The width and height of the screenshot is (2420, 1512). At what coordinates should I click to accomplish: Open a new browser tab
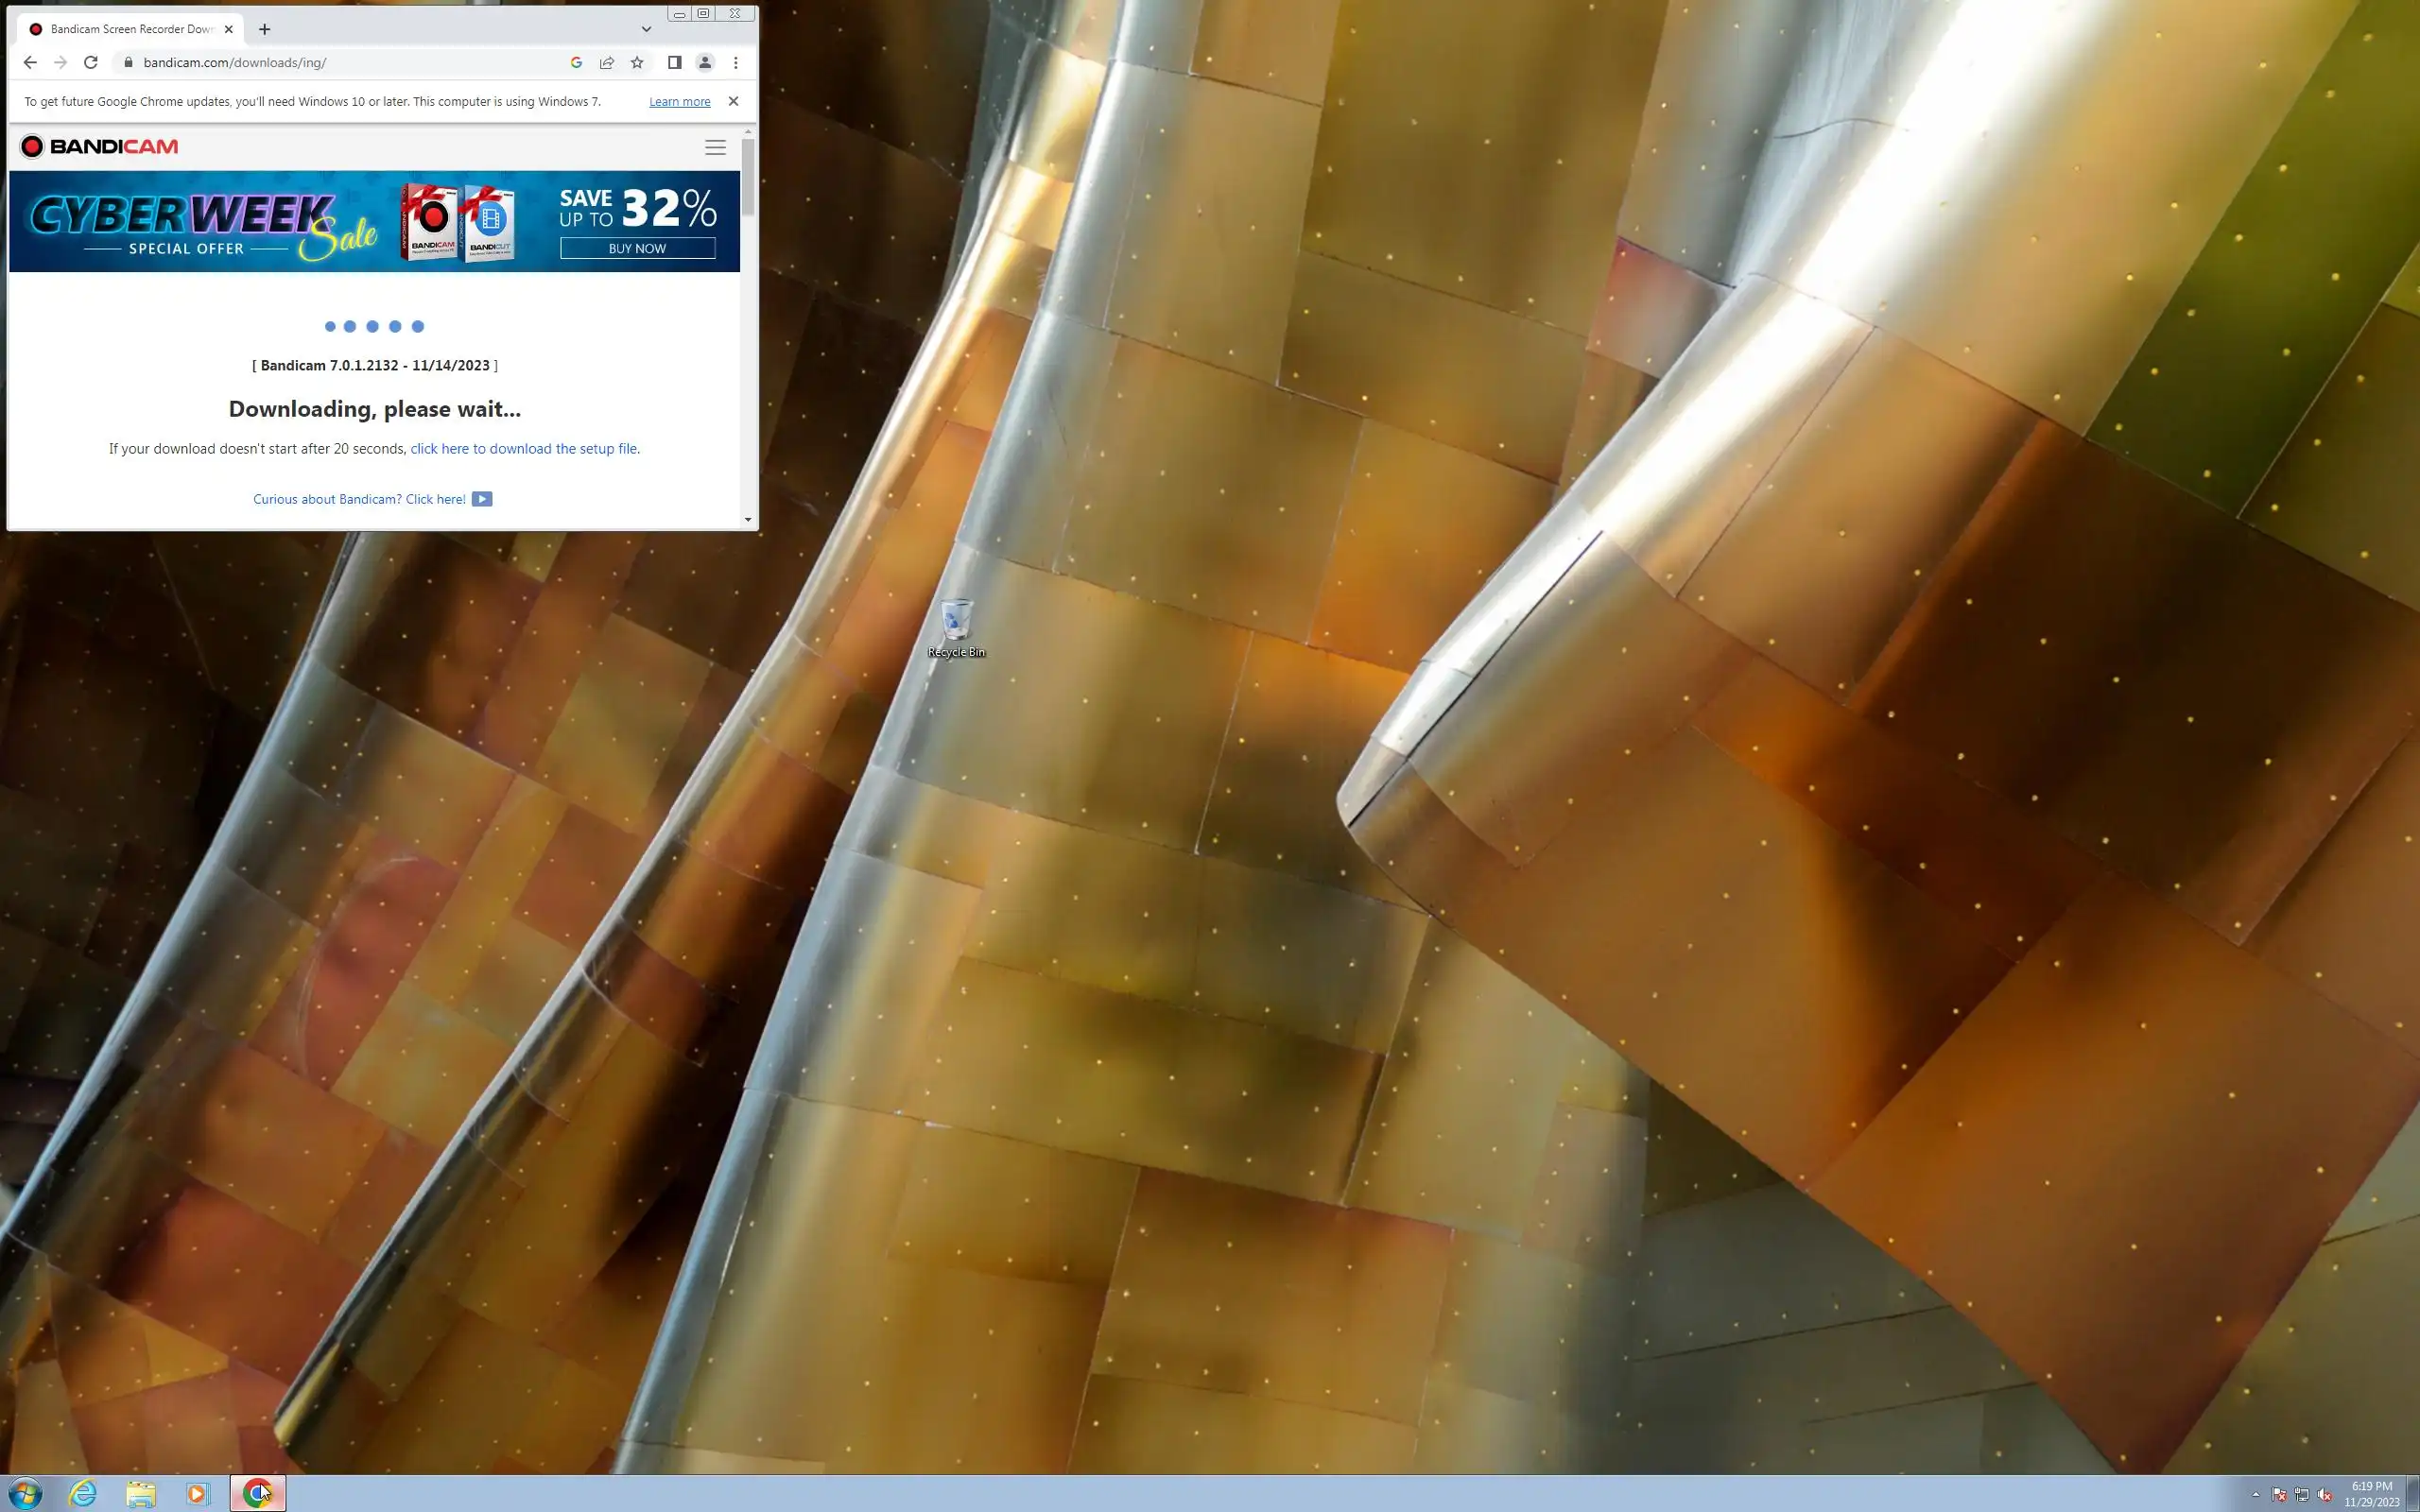pyautogui.click(x=264, y=29)
